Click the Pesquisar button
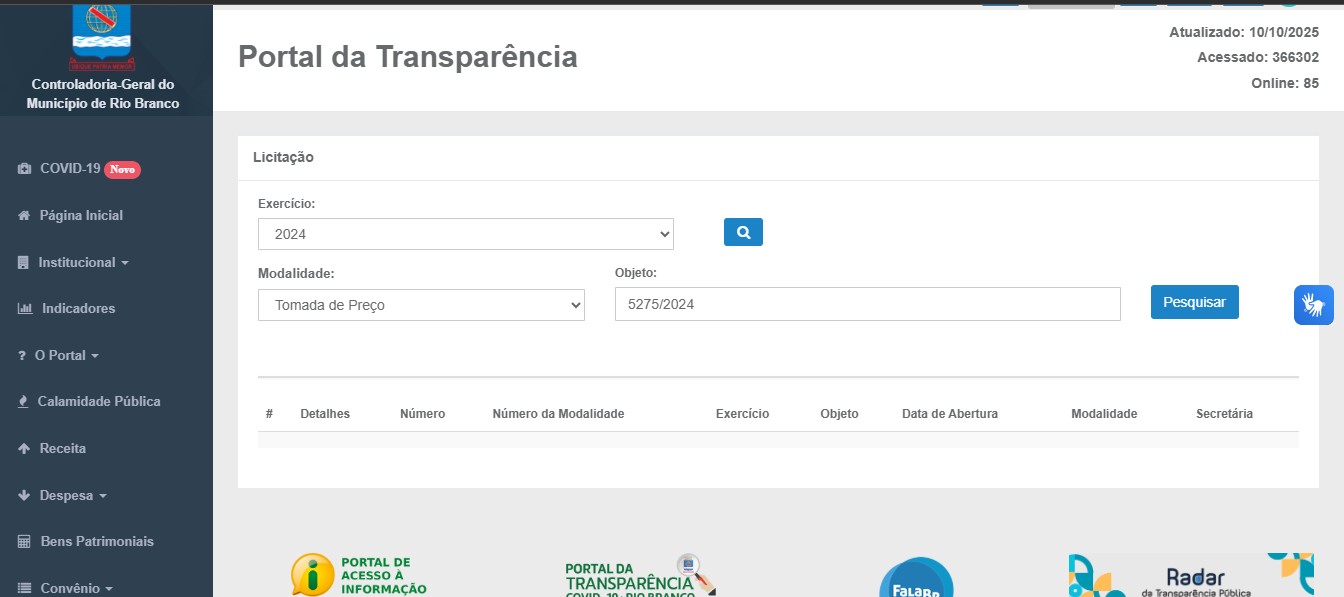1344x597 pixels. click(1194, 302)
